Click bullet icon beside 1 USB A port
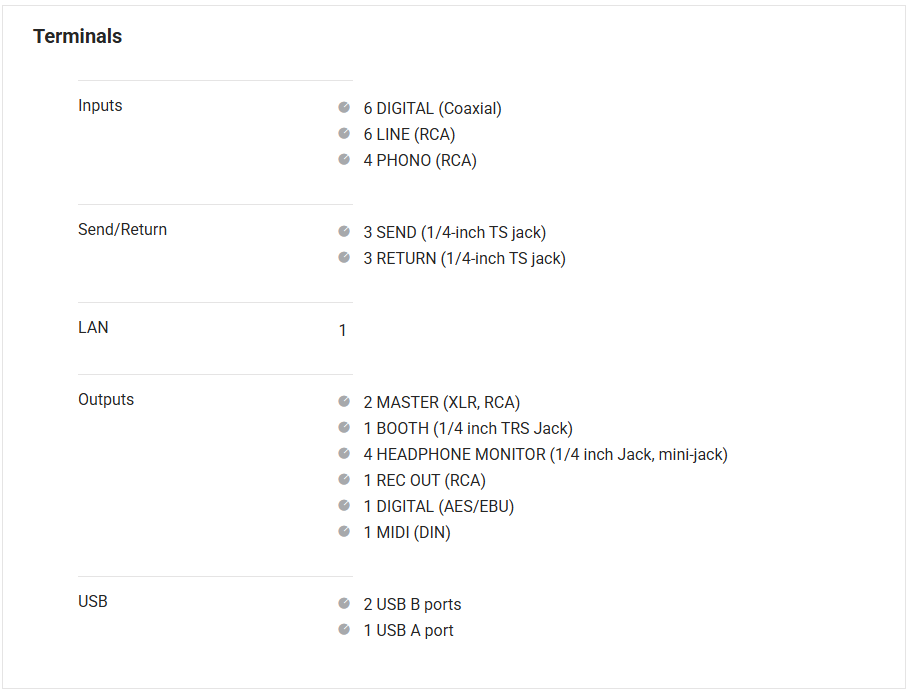 [344, 629]
